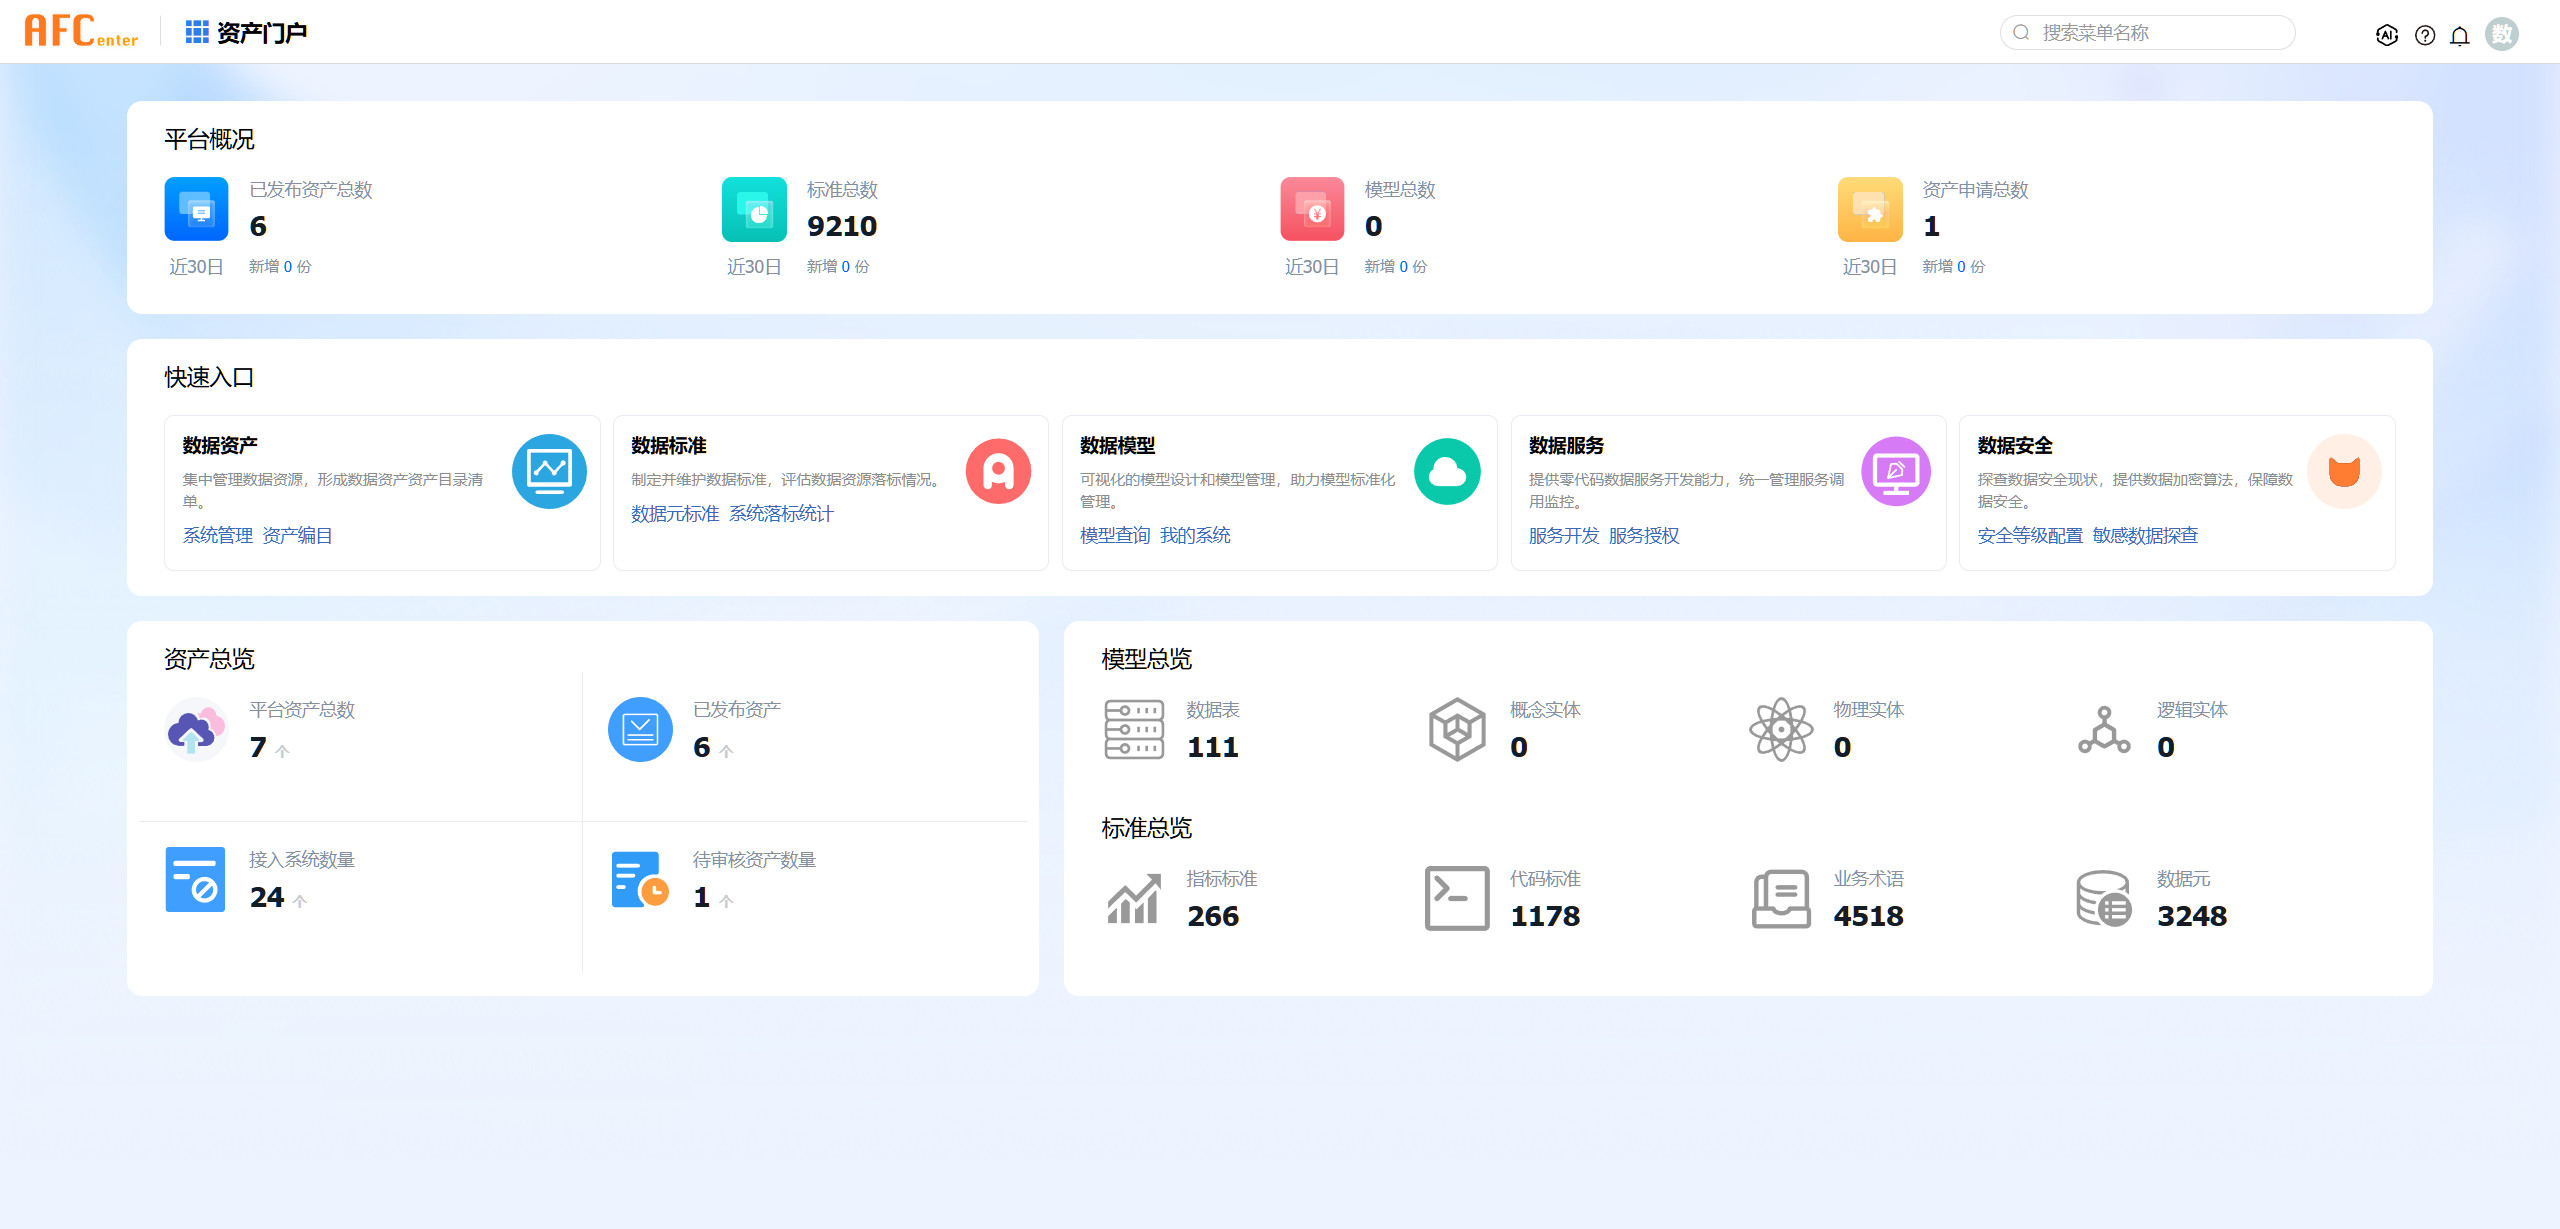The image size is (2560, 1229).
Task: Open the notifications bell icon
Action: [2460, 36]
